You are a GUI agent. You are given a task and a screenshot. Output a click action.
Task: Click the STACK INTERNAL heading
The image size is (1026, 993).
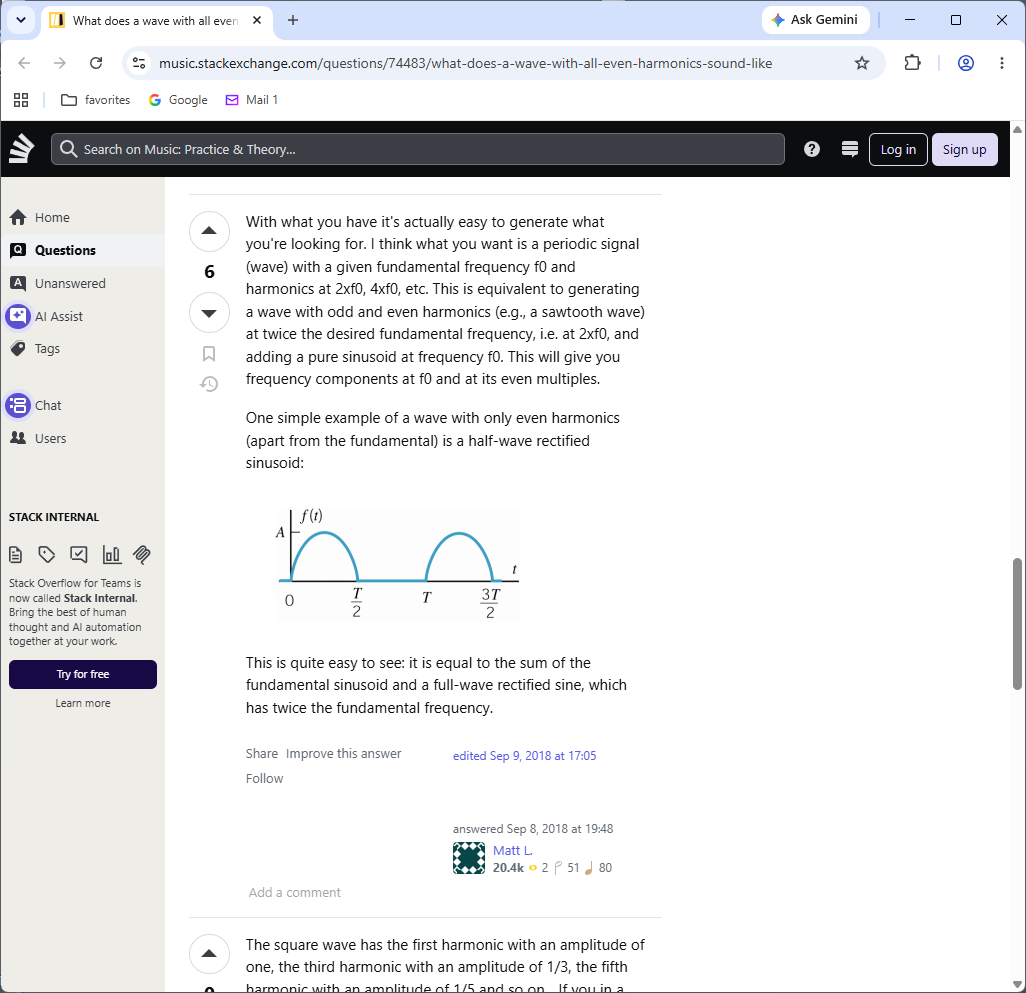[x=54, y=517]
